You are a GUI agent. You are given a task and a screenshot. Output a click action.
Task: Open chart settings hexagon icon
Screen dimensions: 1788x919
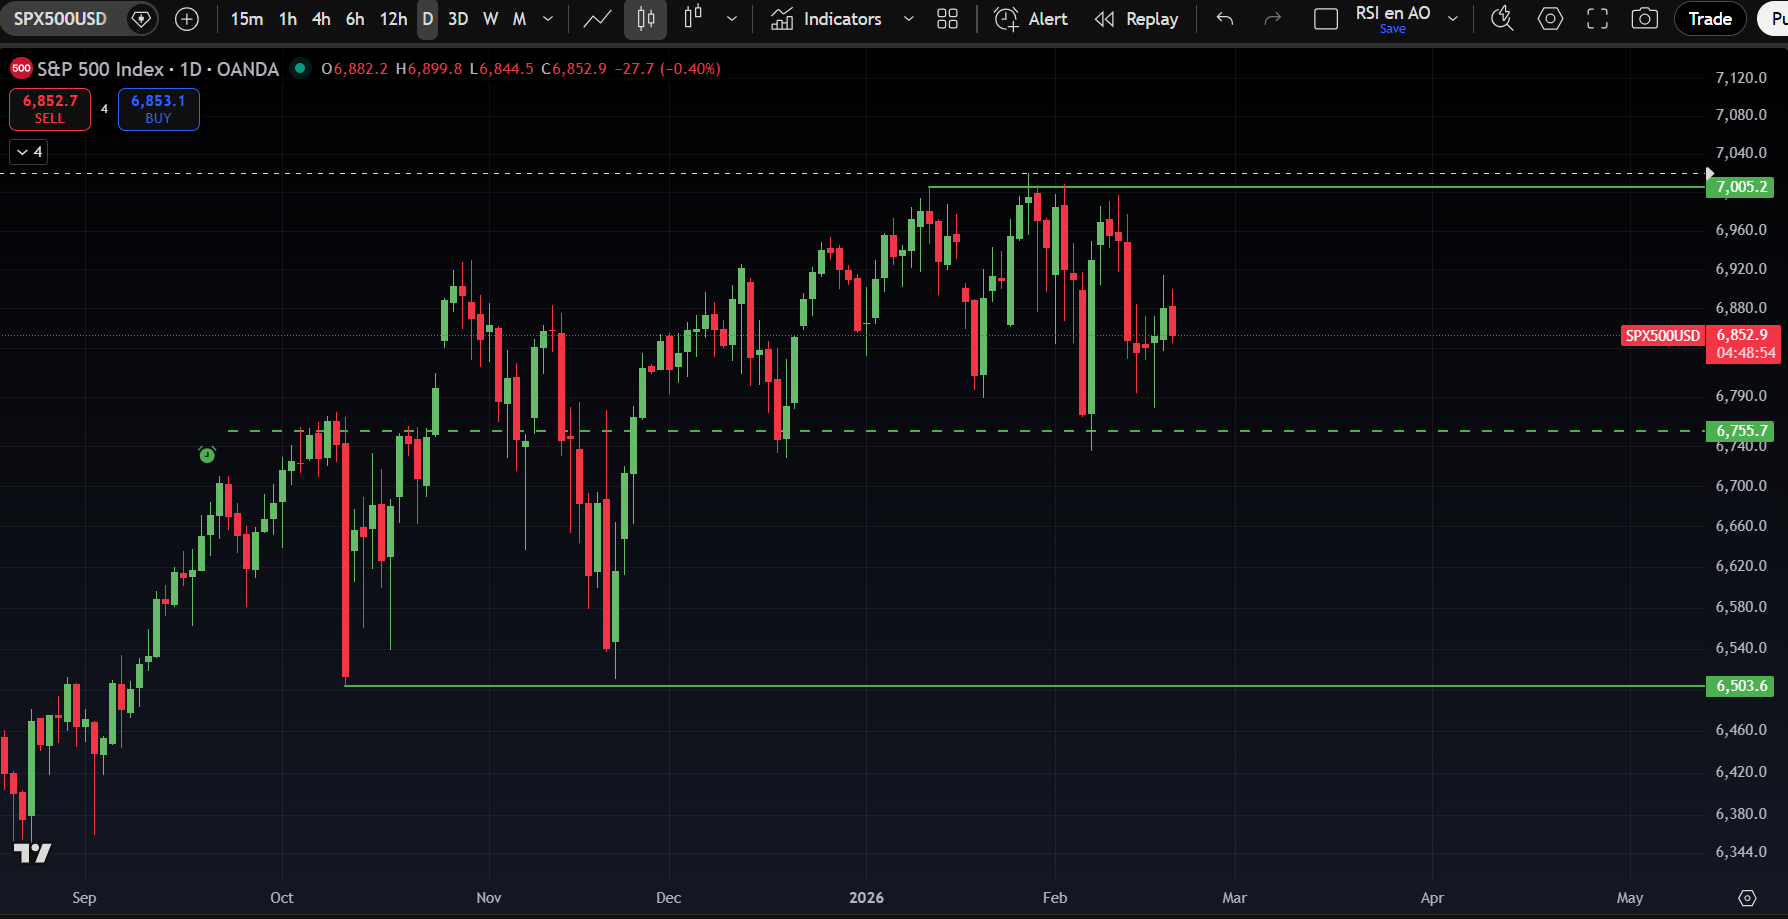pyautogui.click(x=1550, y=19)
